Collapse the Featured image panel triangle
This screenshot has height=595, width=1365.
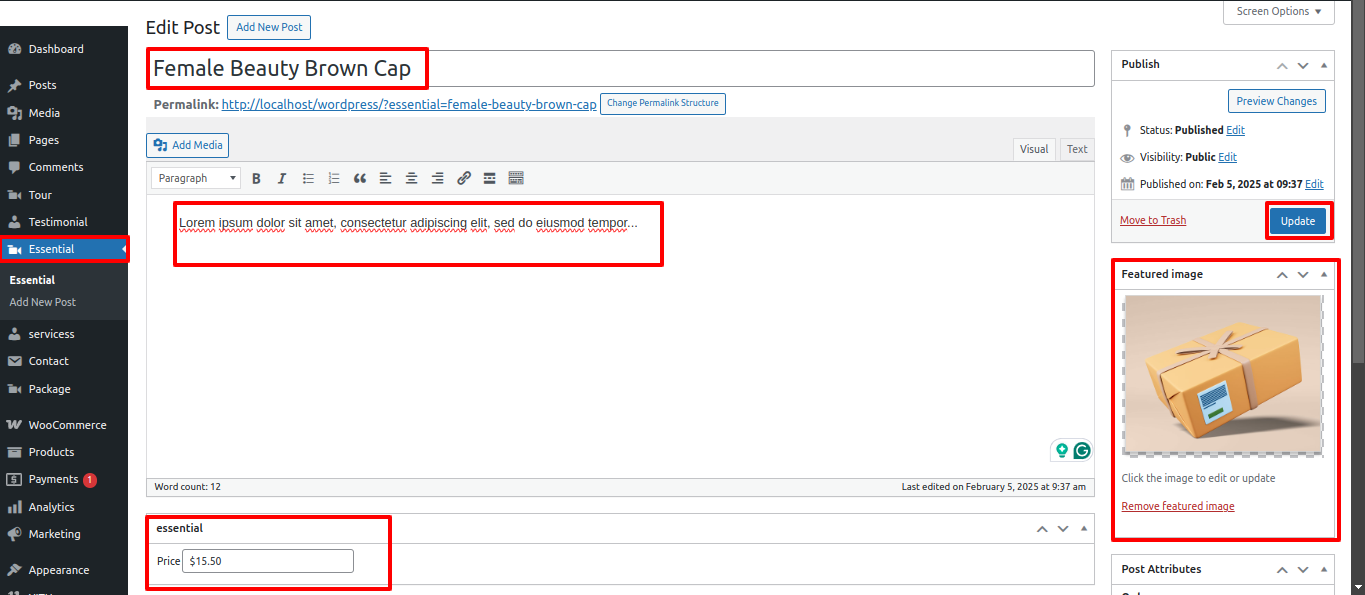click(1324, 274)
